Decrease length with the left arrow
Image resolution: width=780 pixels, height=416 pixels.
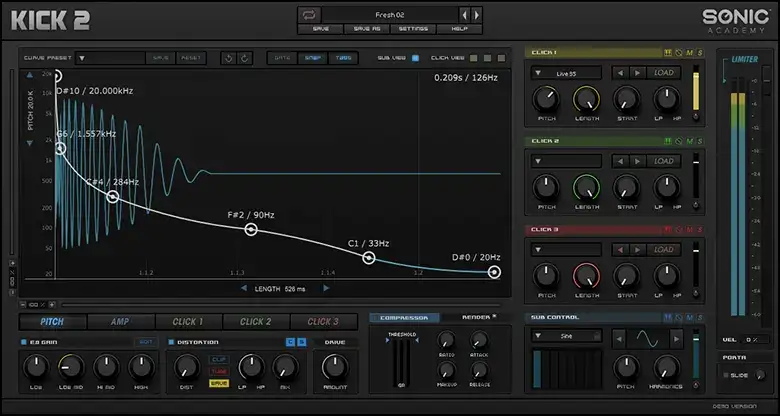point(244,288)
